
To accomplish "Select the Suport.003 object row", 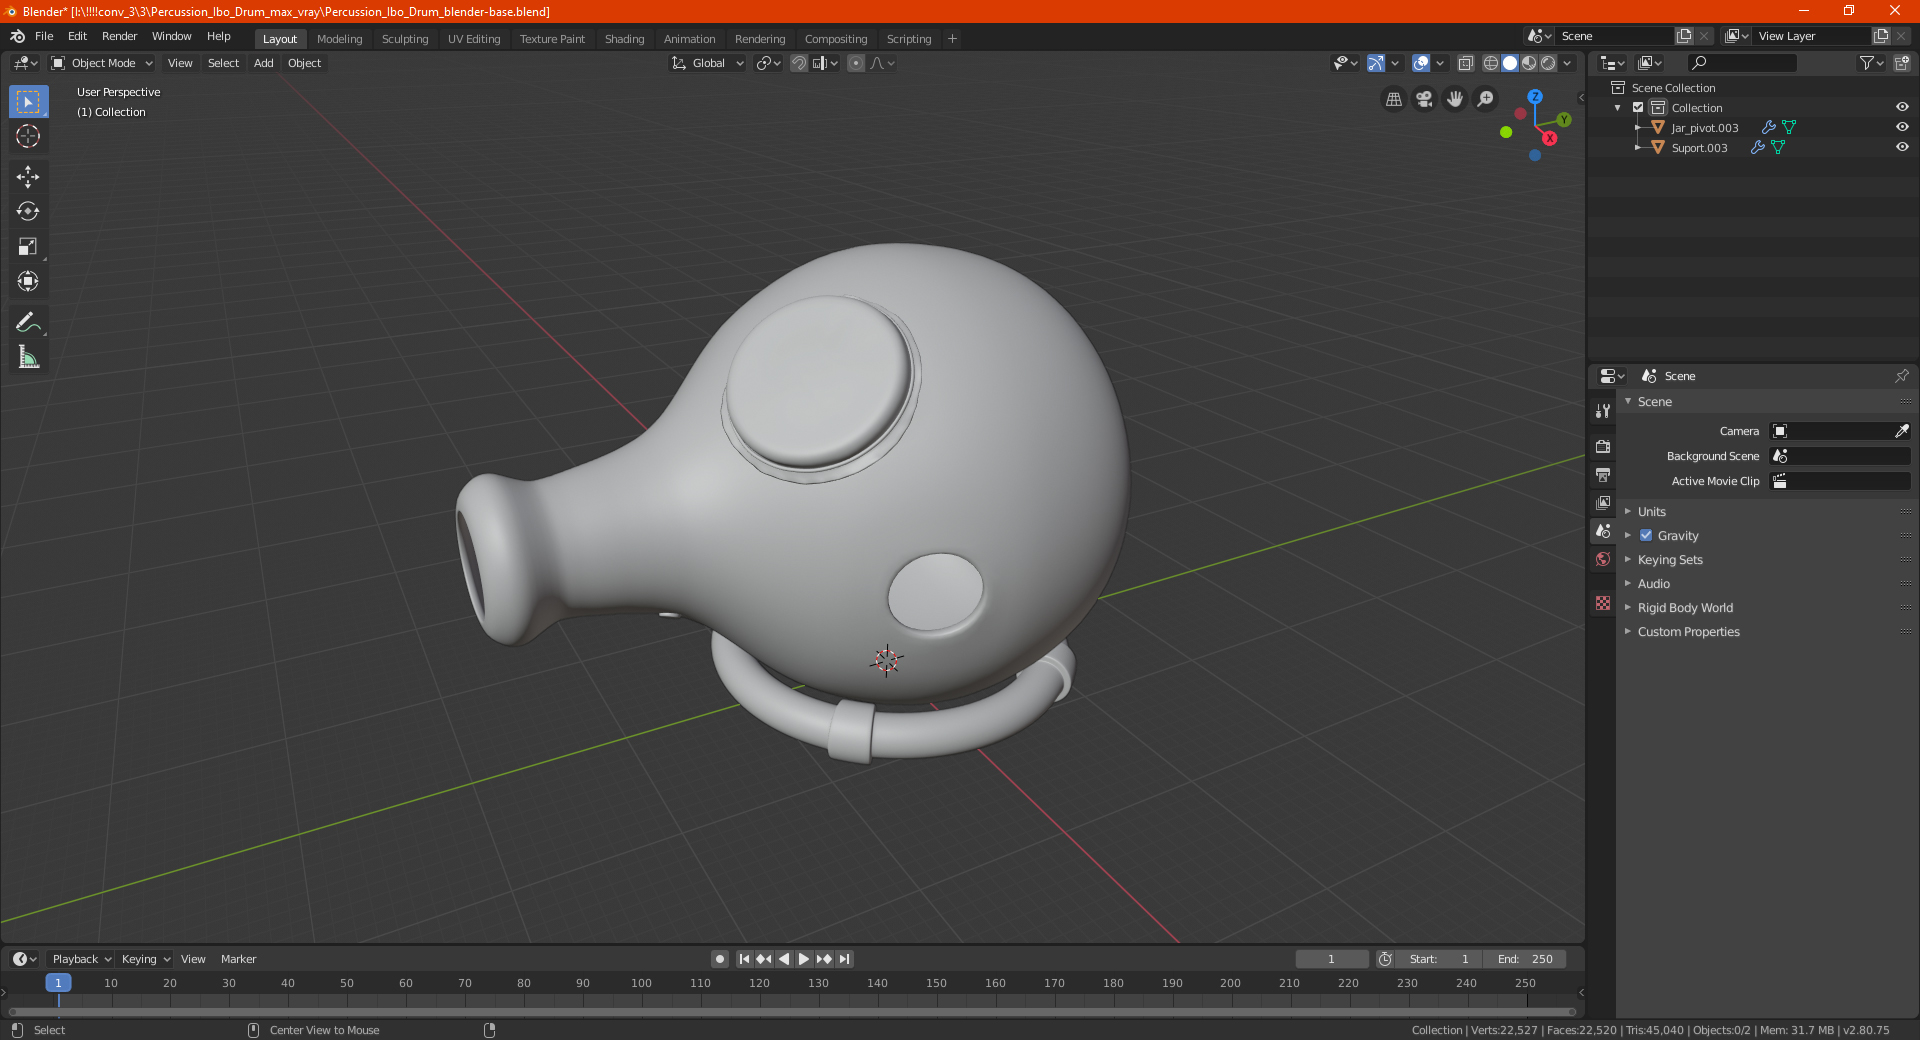I will click(1699, 148).
